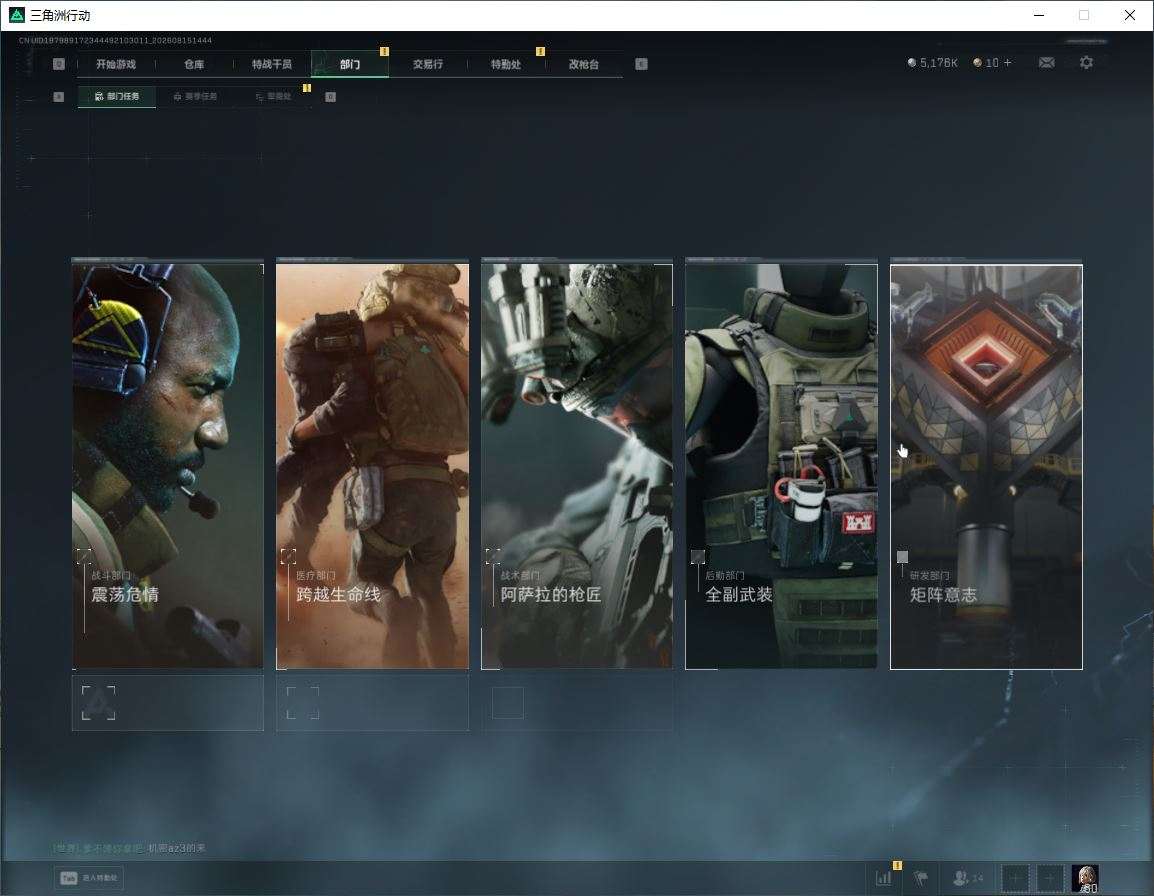Click the E key hint right of main tabs
This screenshot has width=1154, height=896.
[641, 64]
